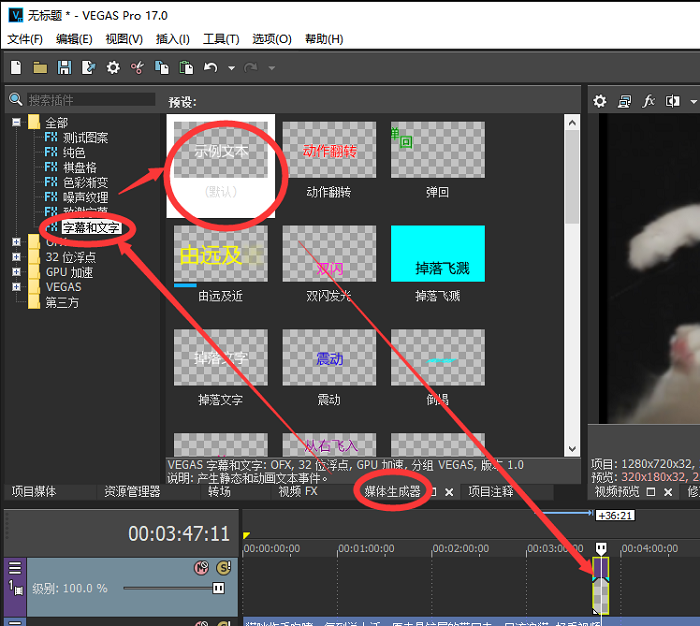700x626 pixels.
Task: Open the 编辑(E) menu
Action: pos(74,39)
